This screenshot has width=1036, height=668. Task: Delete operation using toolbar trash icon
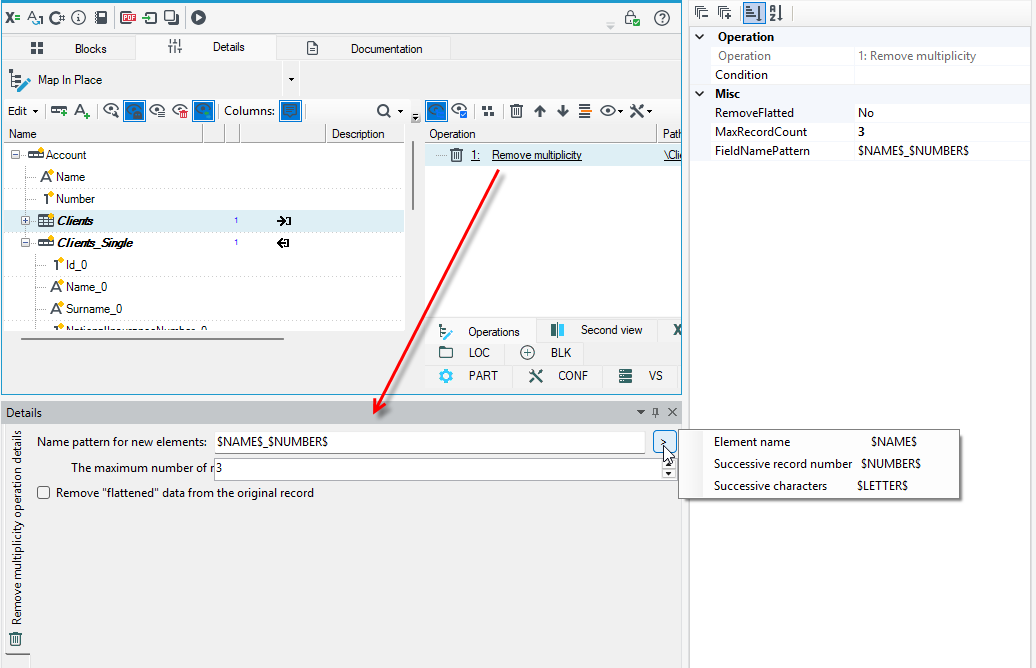(x=517, y=111)
